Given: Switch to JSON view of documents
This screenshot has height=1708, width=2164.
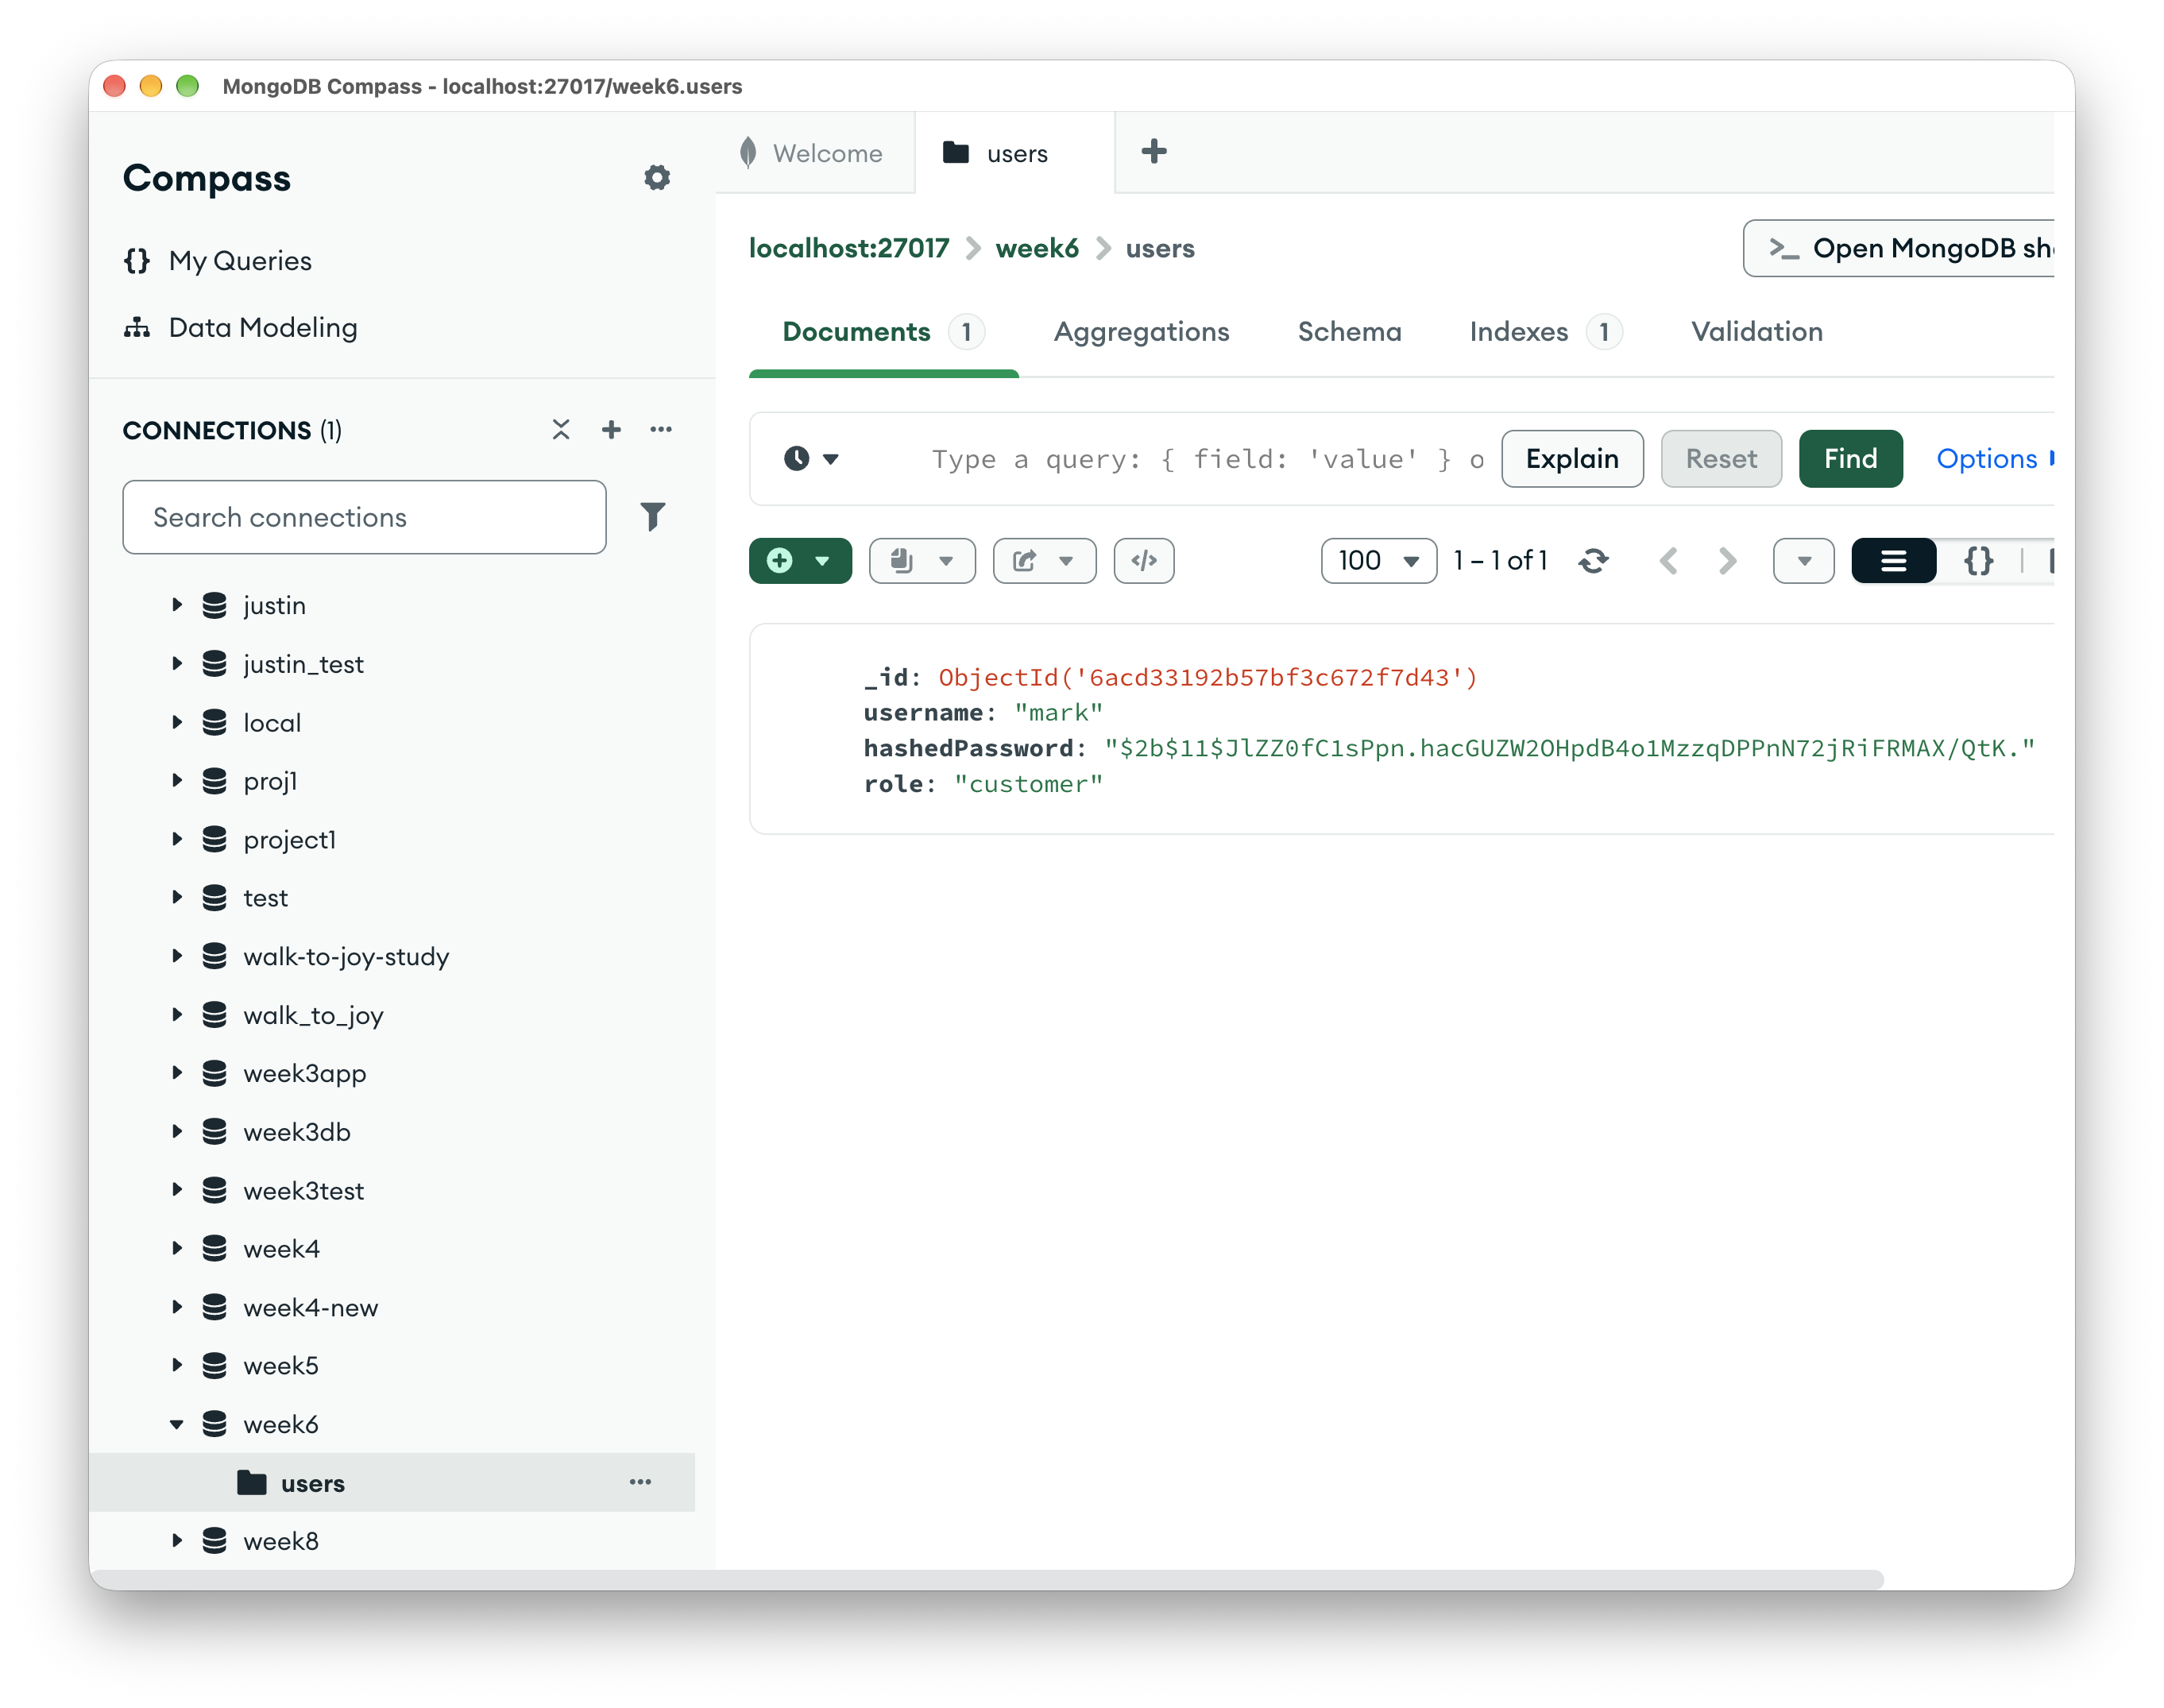Looking at the screenshot, I should coord(1978,561).
